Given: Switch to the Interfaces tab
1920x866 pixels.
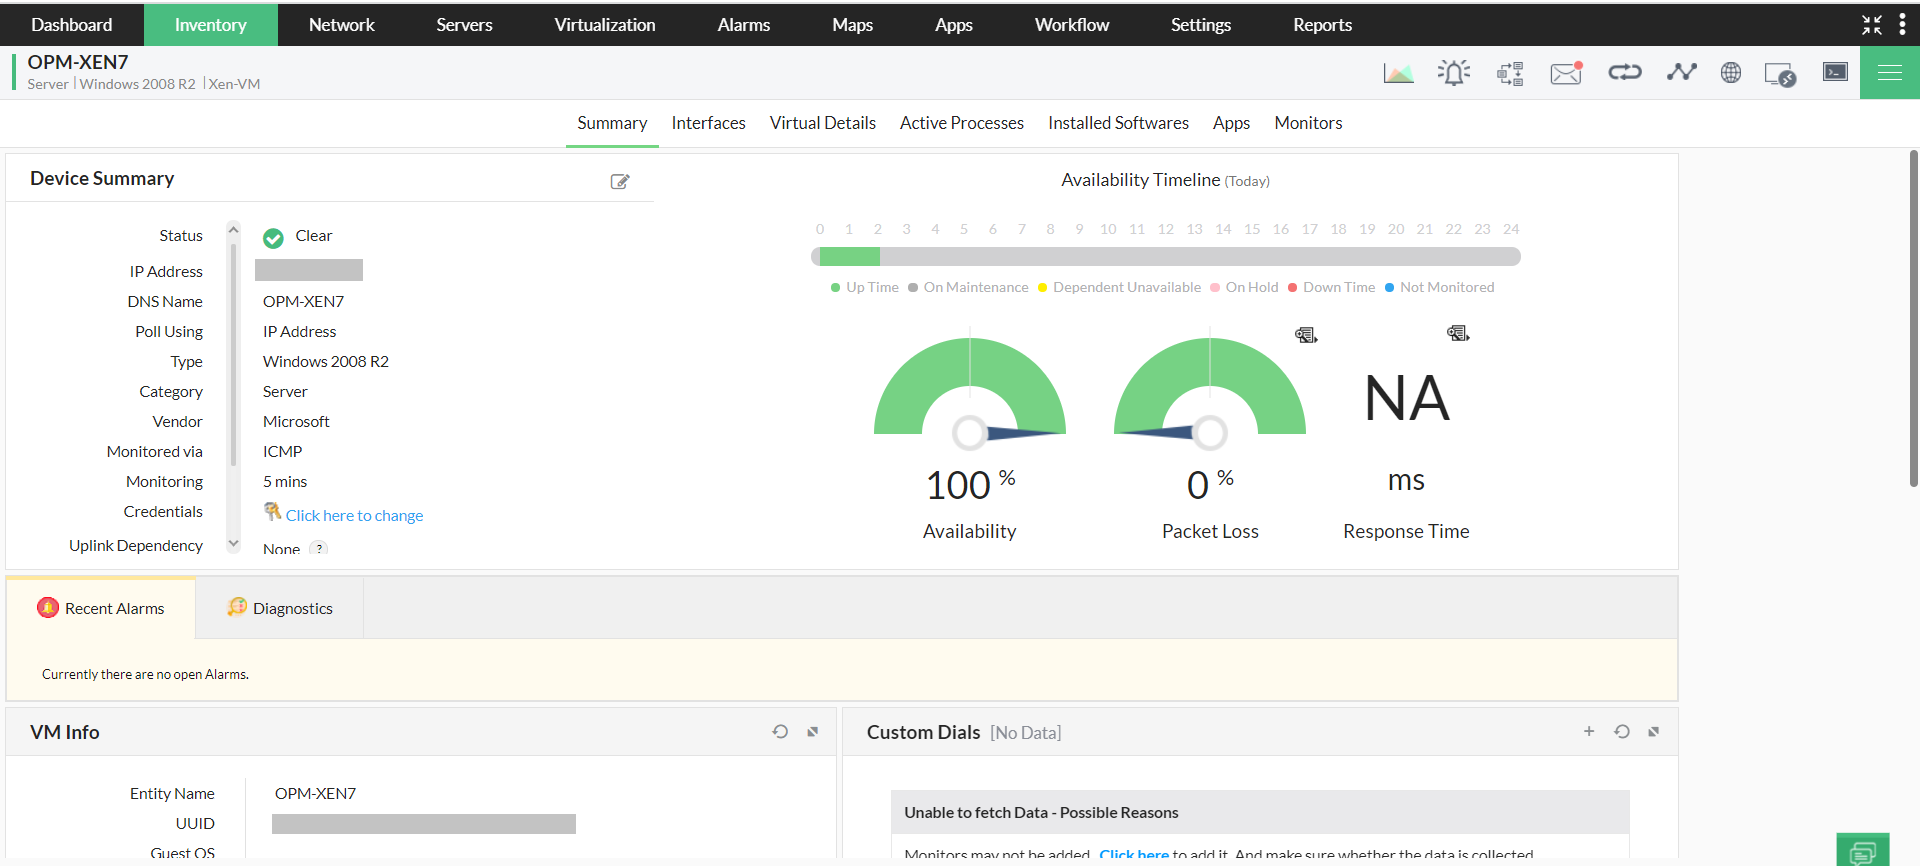Looking at the screenshot, I should tap(708, 123).
